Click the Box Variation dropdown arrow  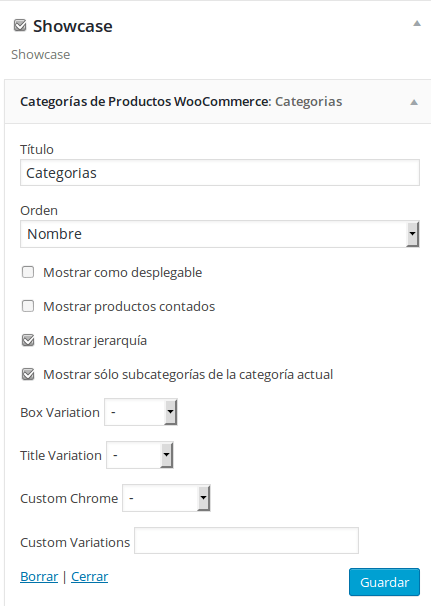170,412
